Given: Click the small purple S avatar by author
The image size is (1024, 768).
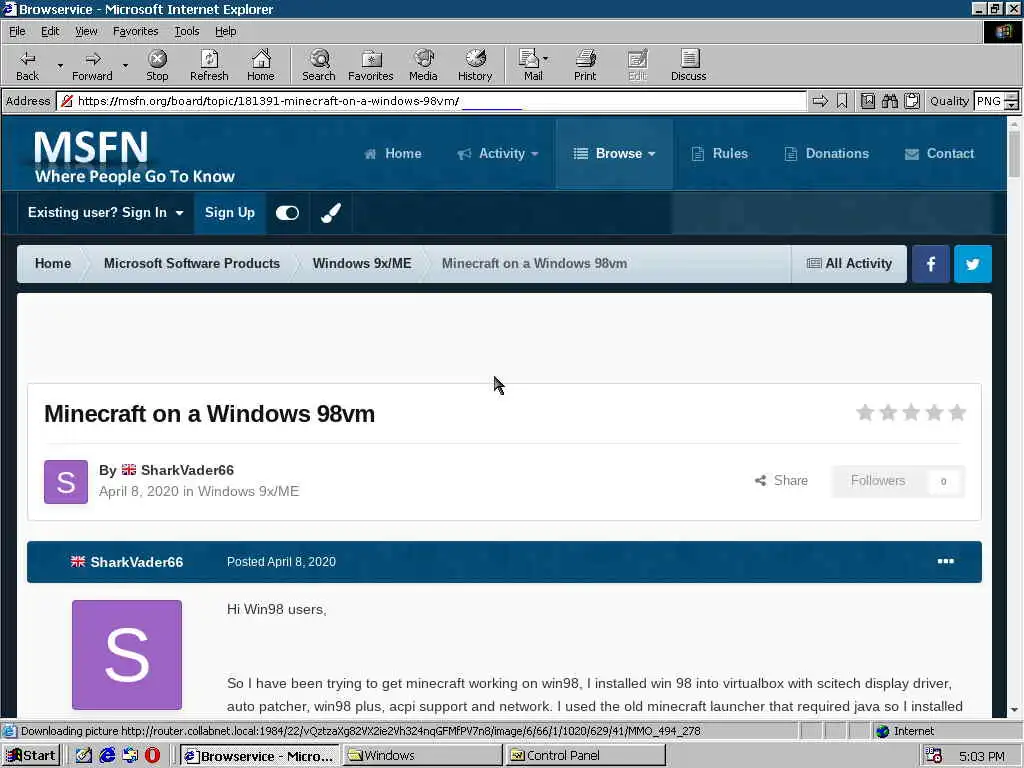Looking at the screenshot, I should click(x=66, y=482).
